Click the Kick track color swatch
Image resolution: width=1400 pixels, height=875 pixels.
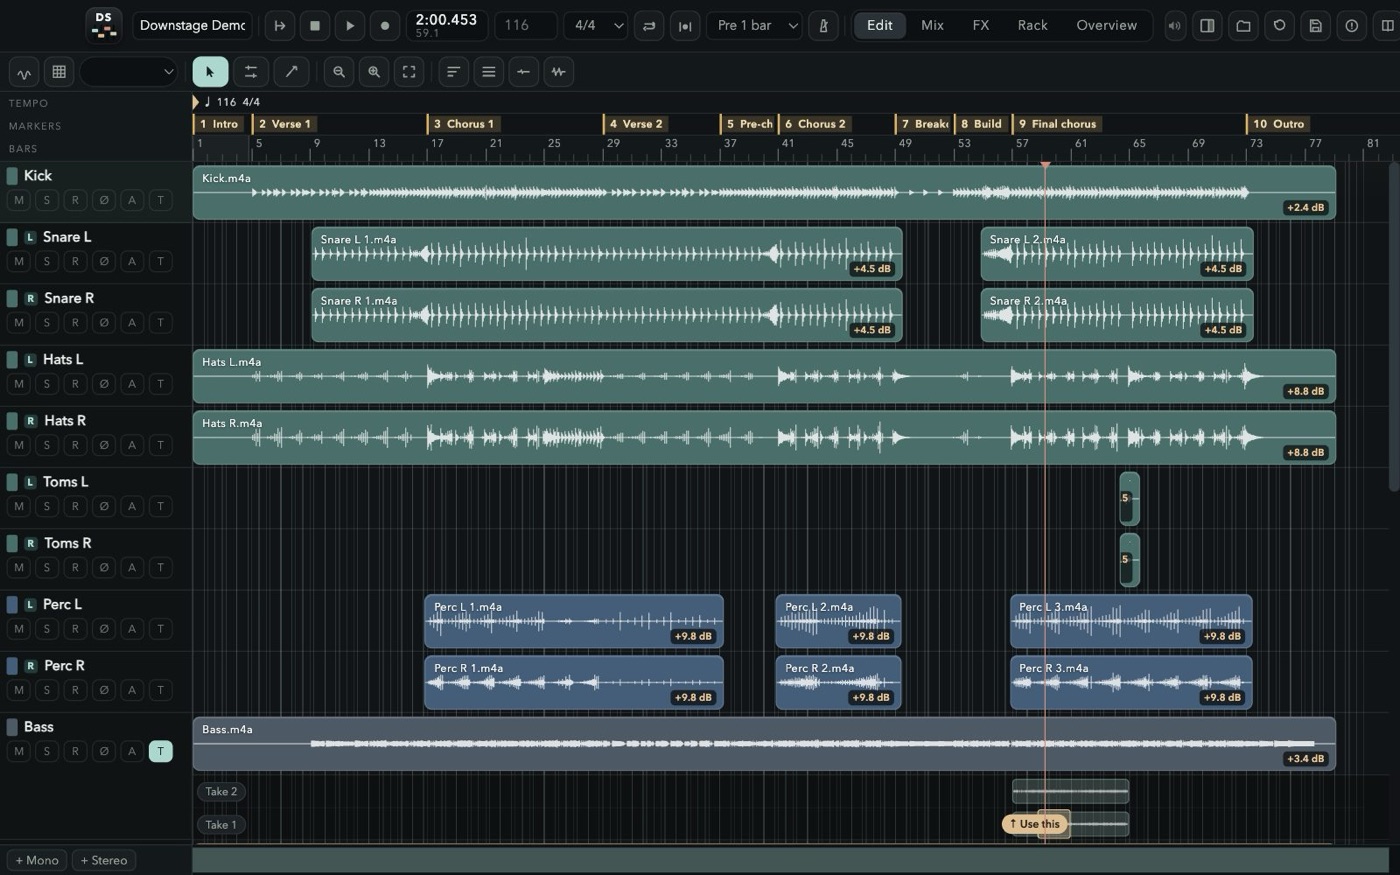tap(12, 176)
